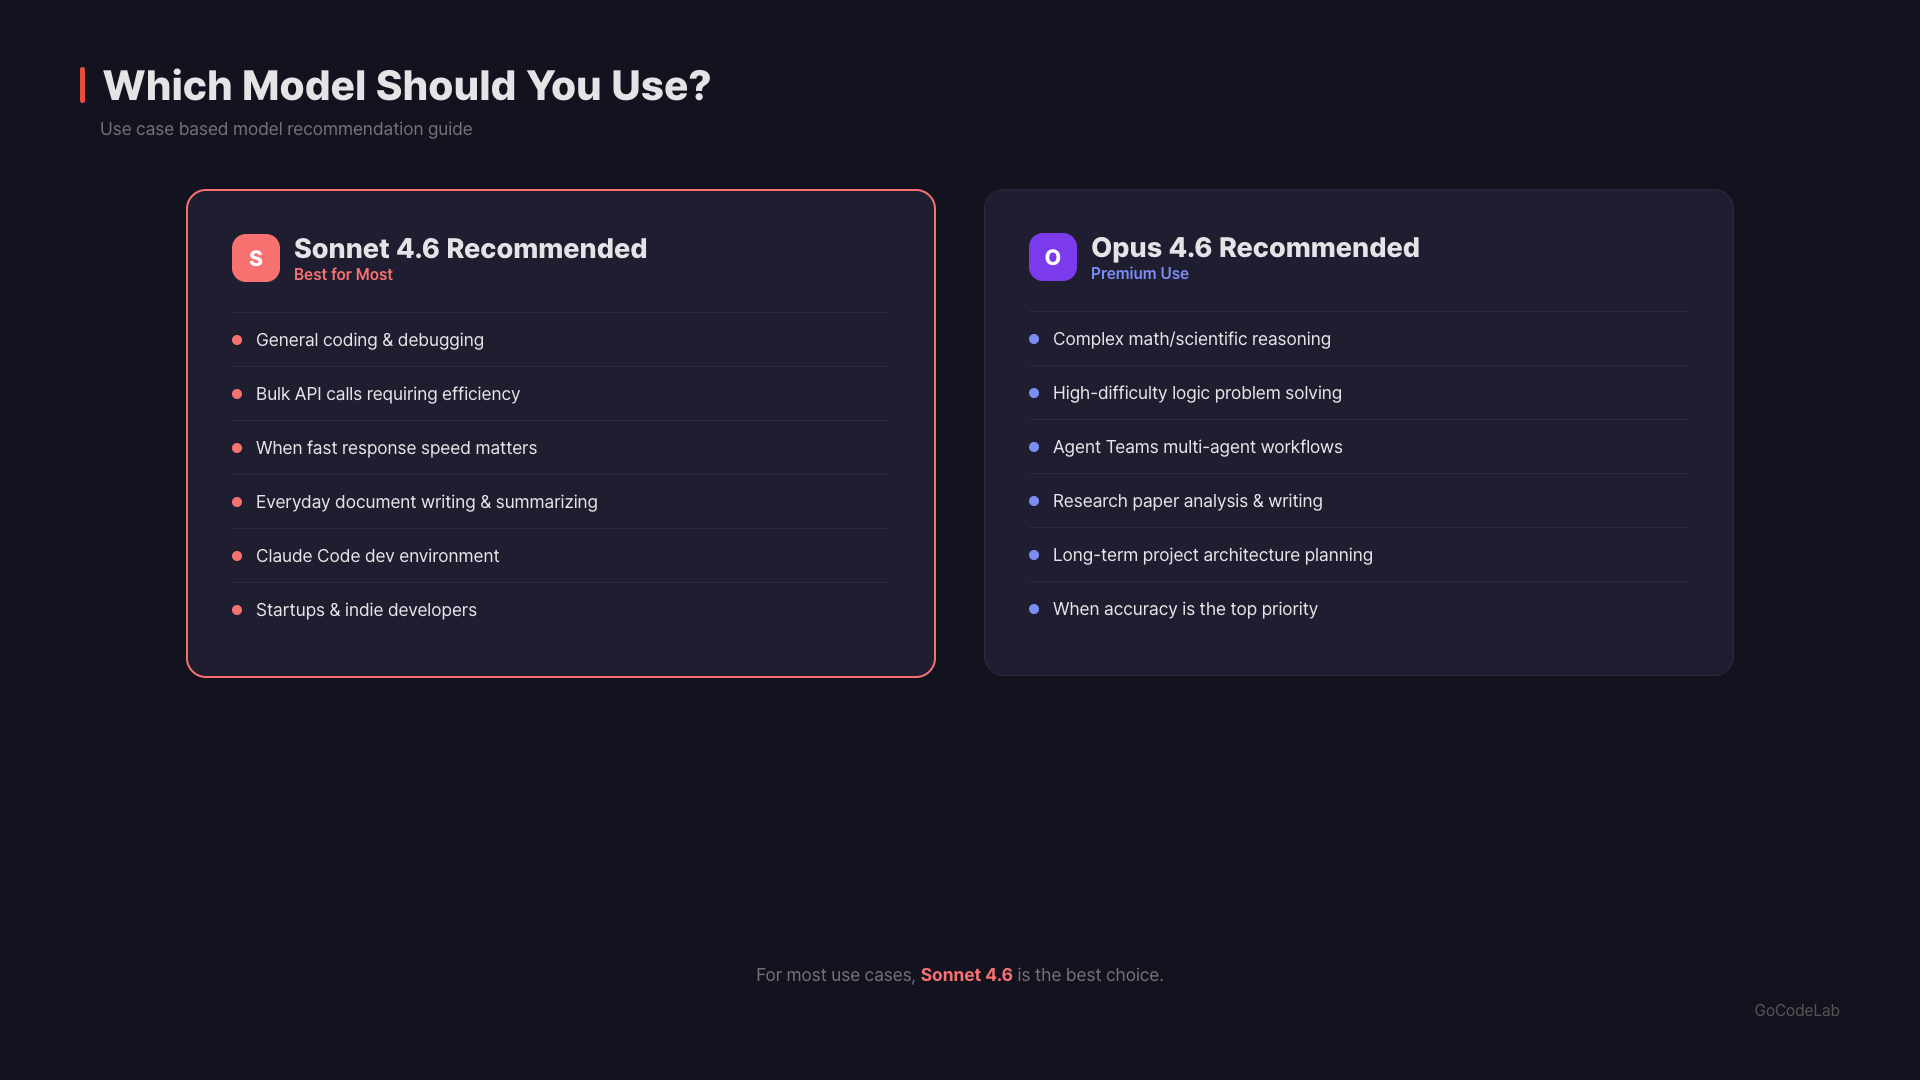Click the purple bullet beside Complex math/scientific reasoning
Screen dimensions: 1920x1080
click(1034, 339)
